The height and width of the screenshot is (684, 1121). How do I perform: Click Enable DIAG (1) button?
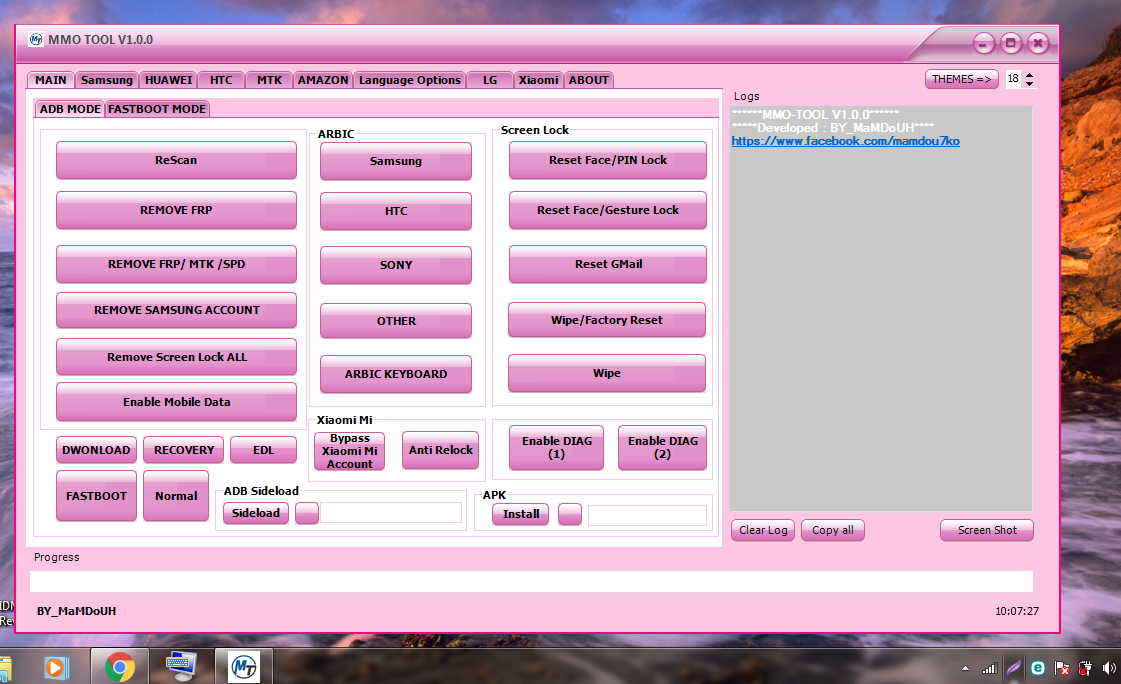pos(556,447)
